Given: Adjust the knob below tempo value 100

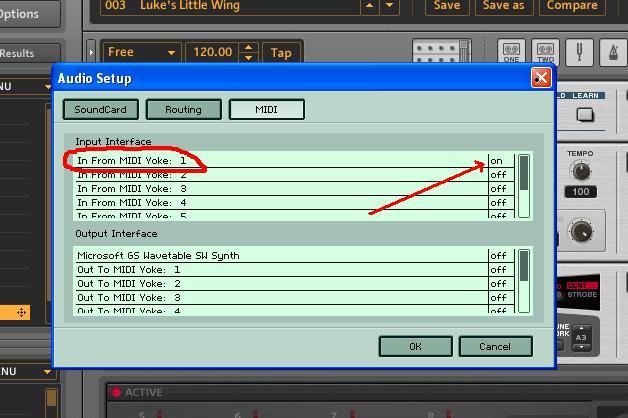Looking at the screenshot, I should [582, 231].
